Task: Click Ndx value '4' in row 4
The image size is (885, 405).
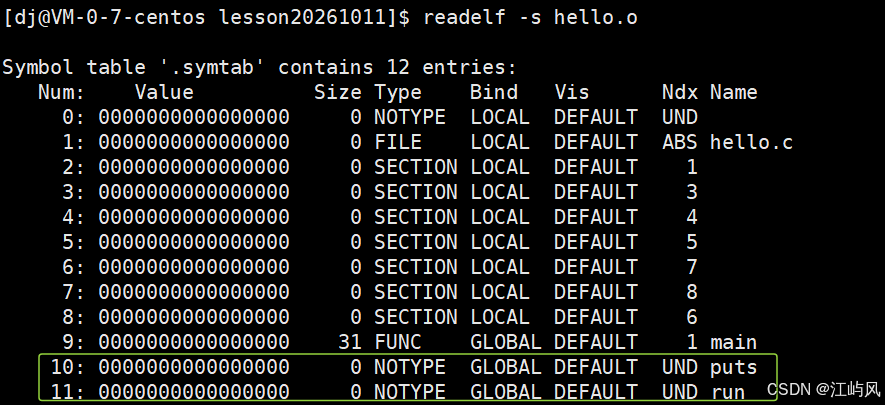Action: click(692, 217)
